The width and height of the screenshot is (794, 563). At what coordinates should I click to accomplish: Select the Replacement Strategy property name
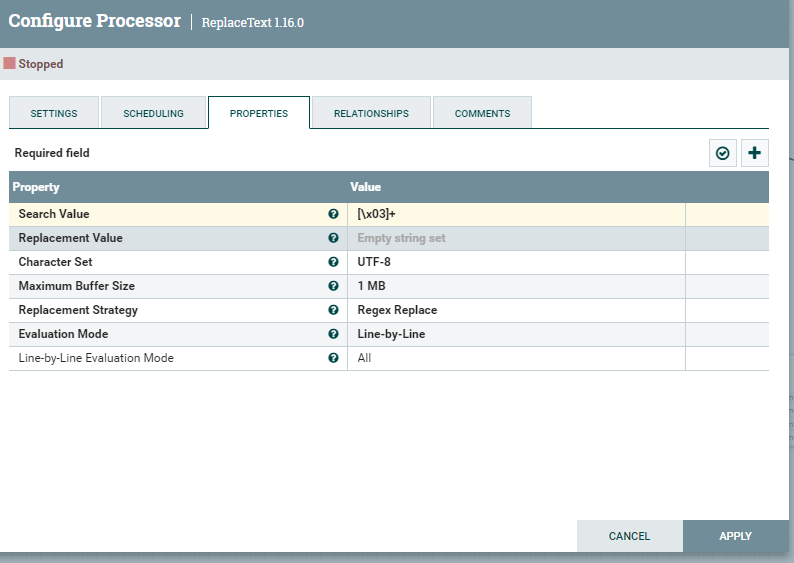78,310
